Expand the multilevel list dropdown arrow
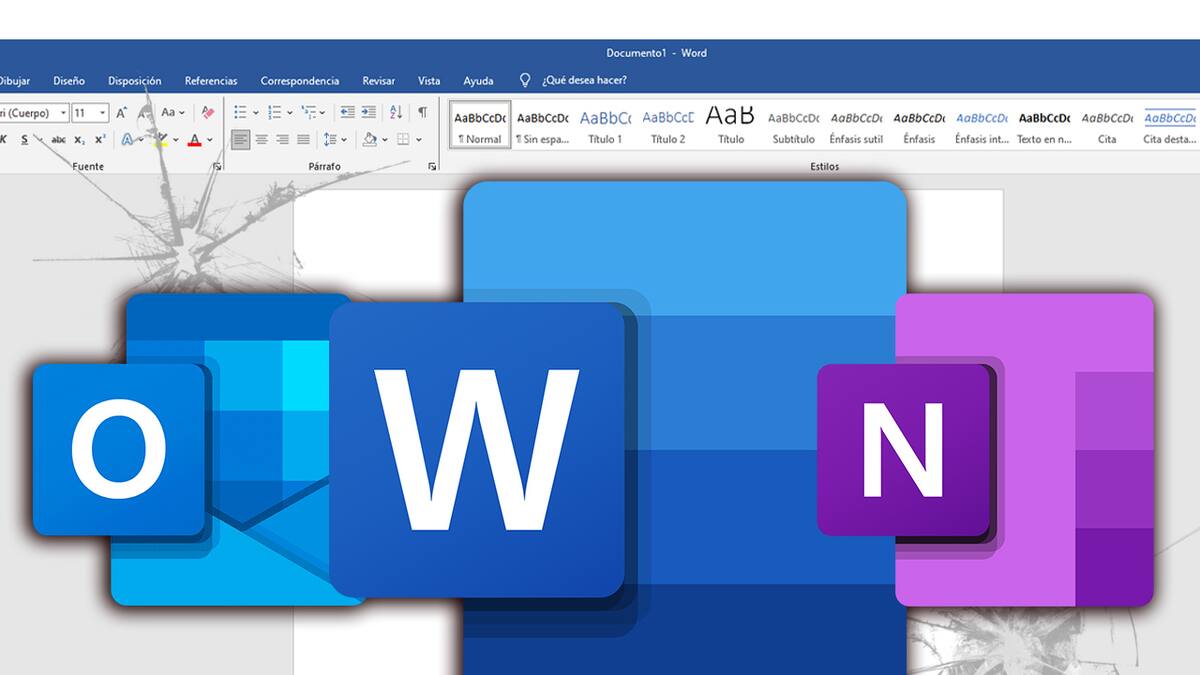 [x=322, y=112]
